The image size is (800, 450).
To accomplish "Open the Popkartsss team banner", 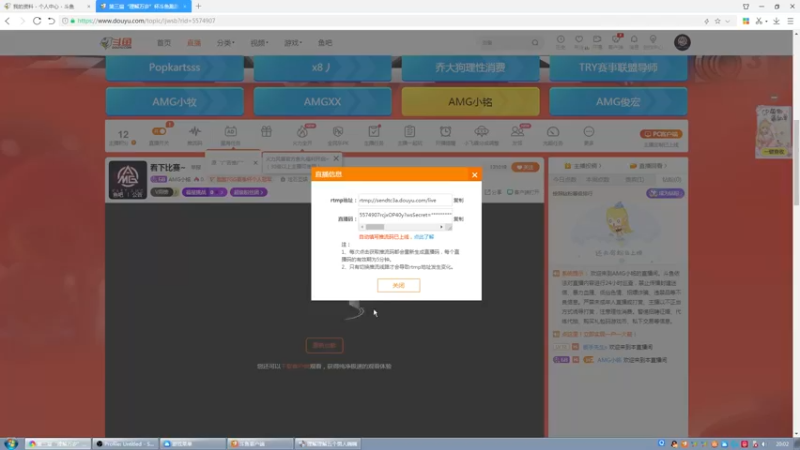I will (x=174, y=67).
